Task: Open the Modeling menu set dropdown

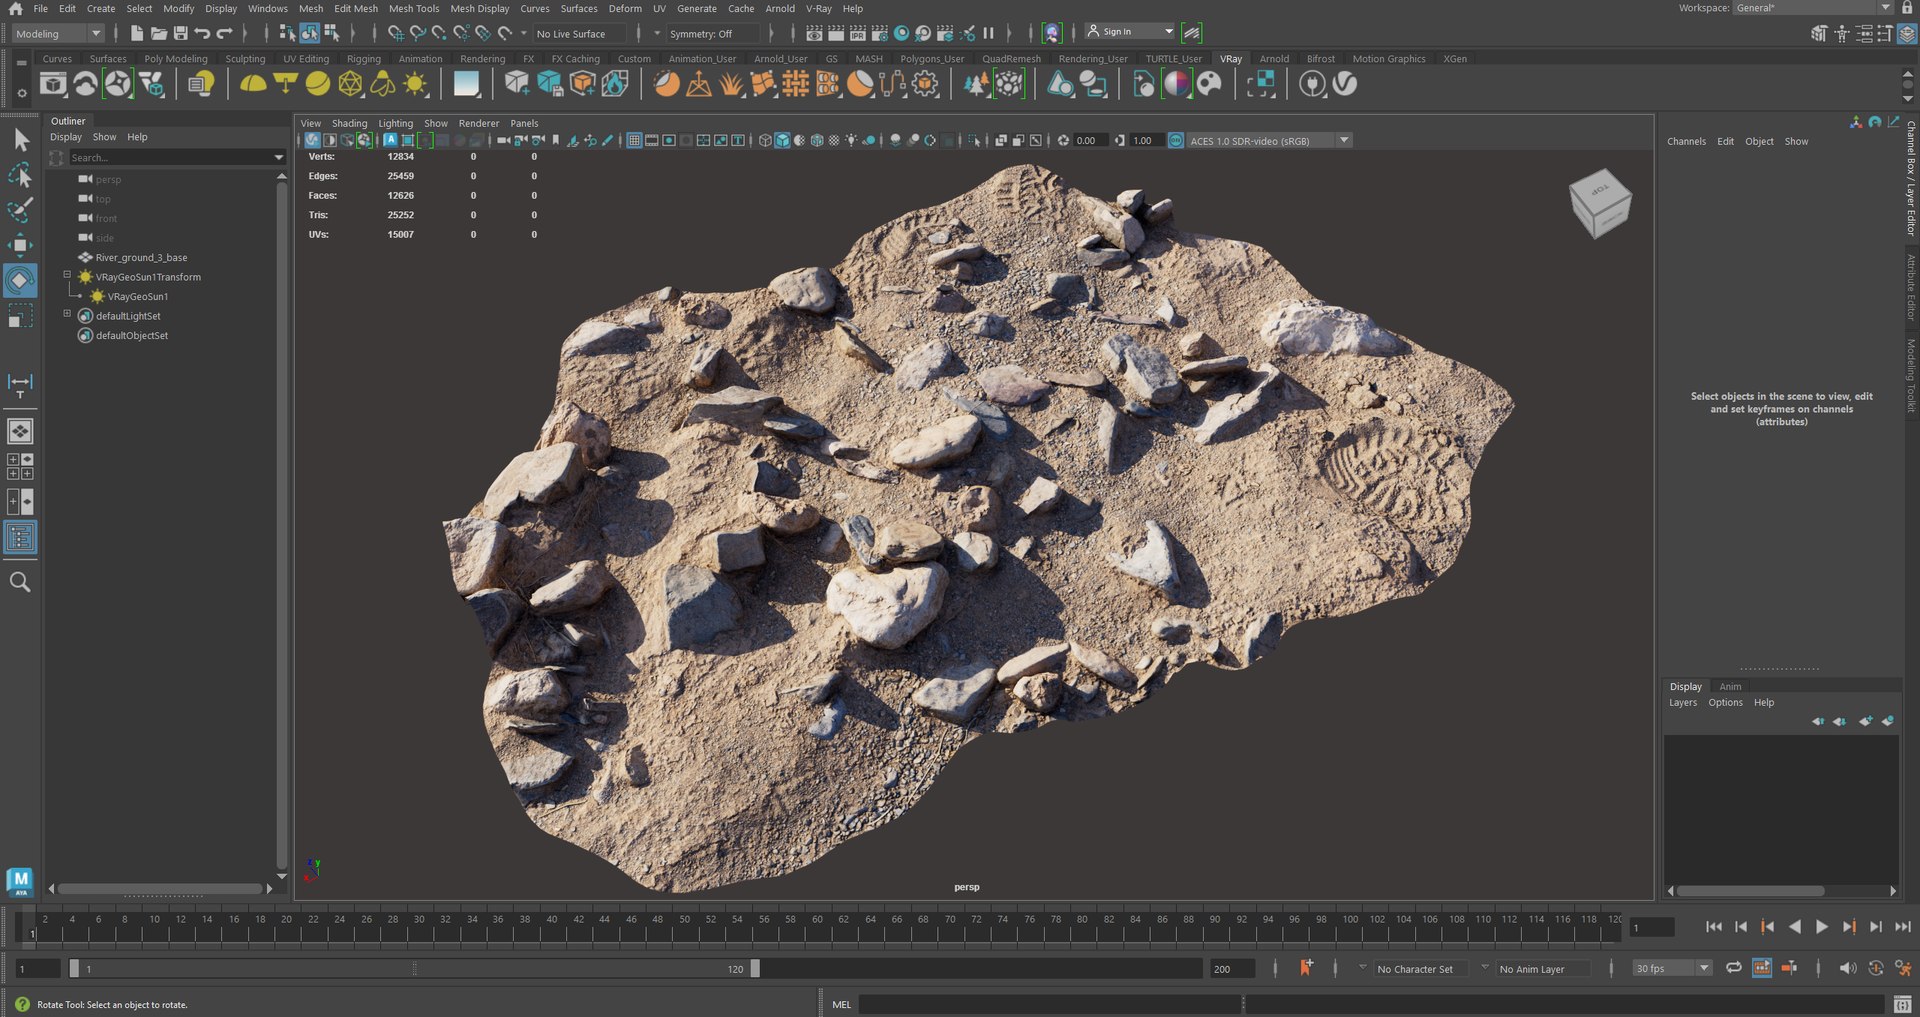Action: tap(59, 33)
